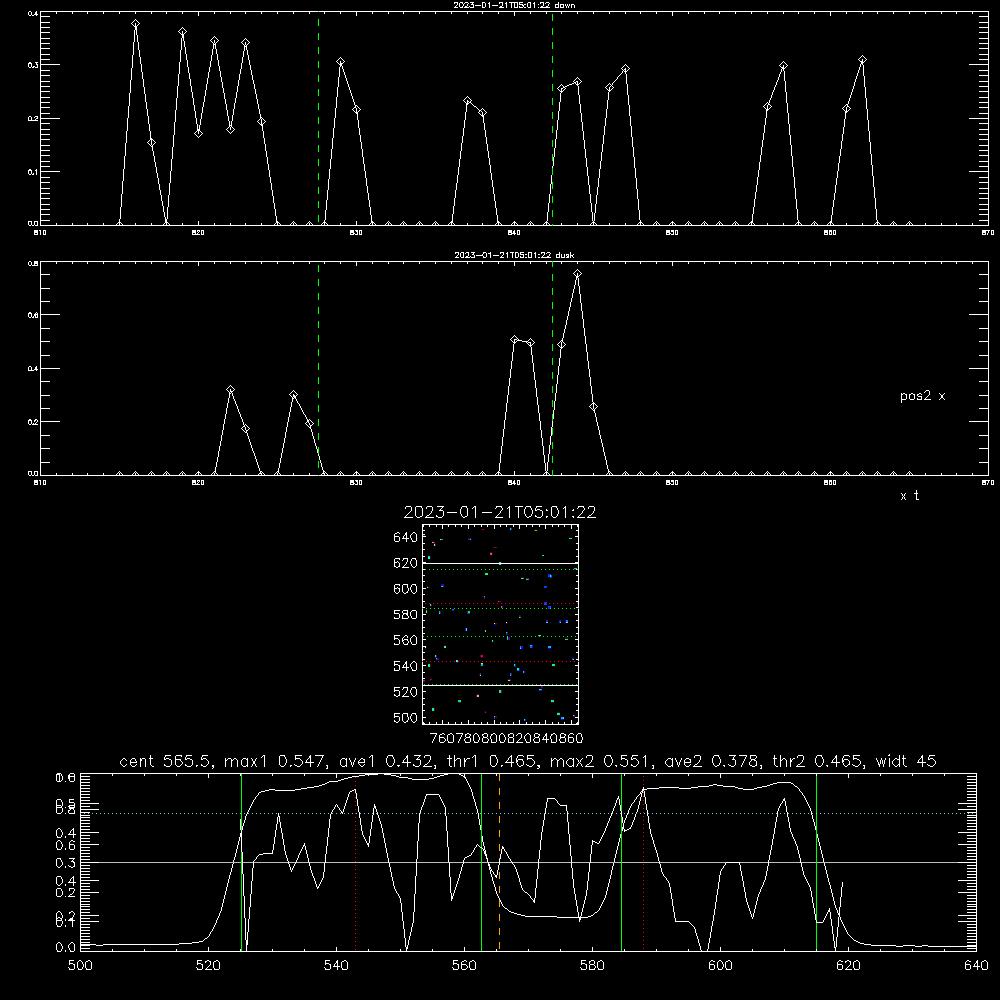Click the green vertical line near 615 in bottom plot

pos(816,862)
